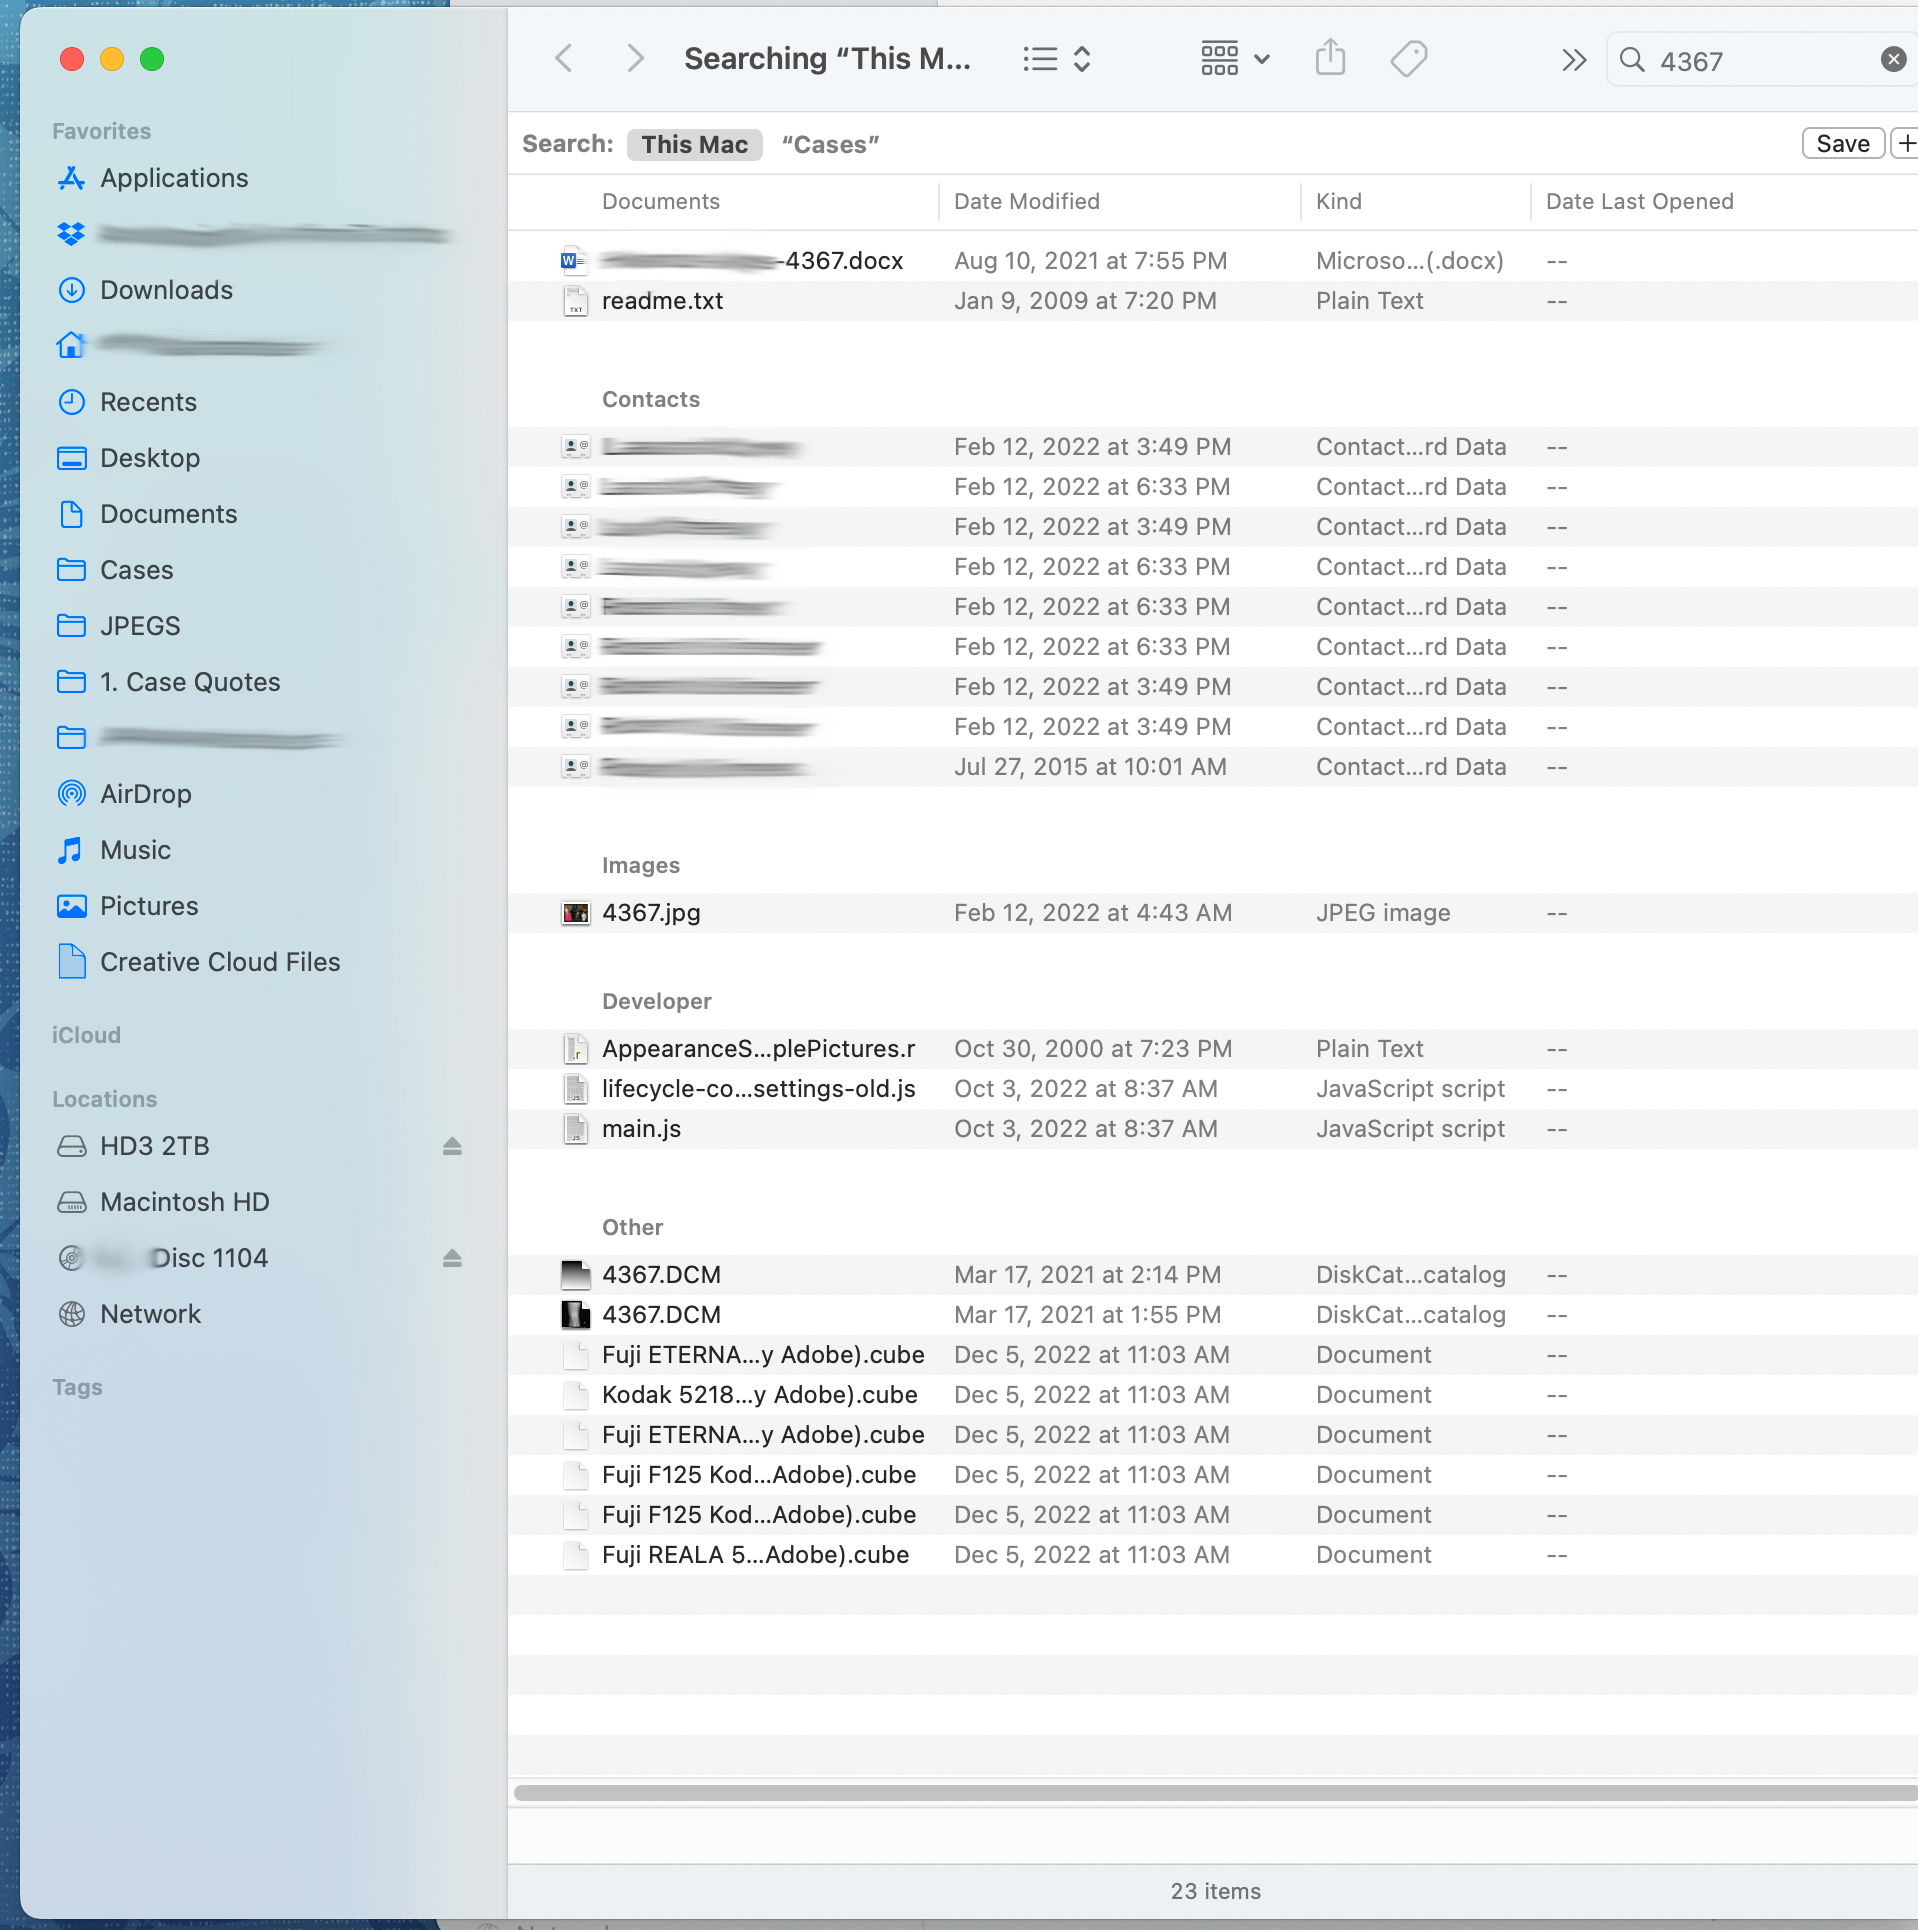Select the readme.txt file
The height and width of the screenshot is (1930, 1918).
(1212, 301)
